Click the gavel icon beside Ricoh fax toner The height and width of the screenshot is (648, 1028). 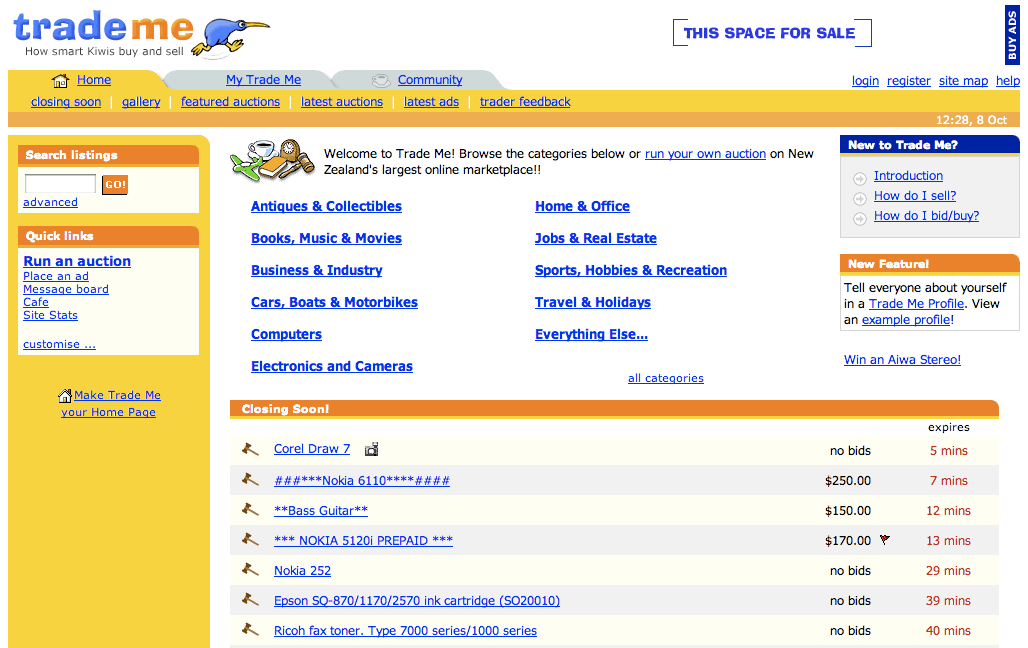tap(250, 630)
